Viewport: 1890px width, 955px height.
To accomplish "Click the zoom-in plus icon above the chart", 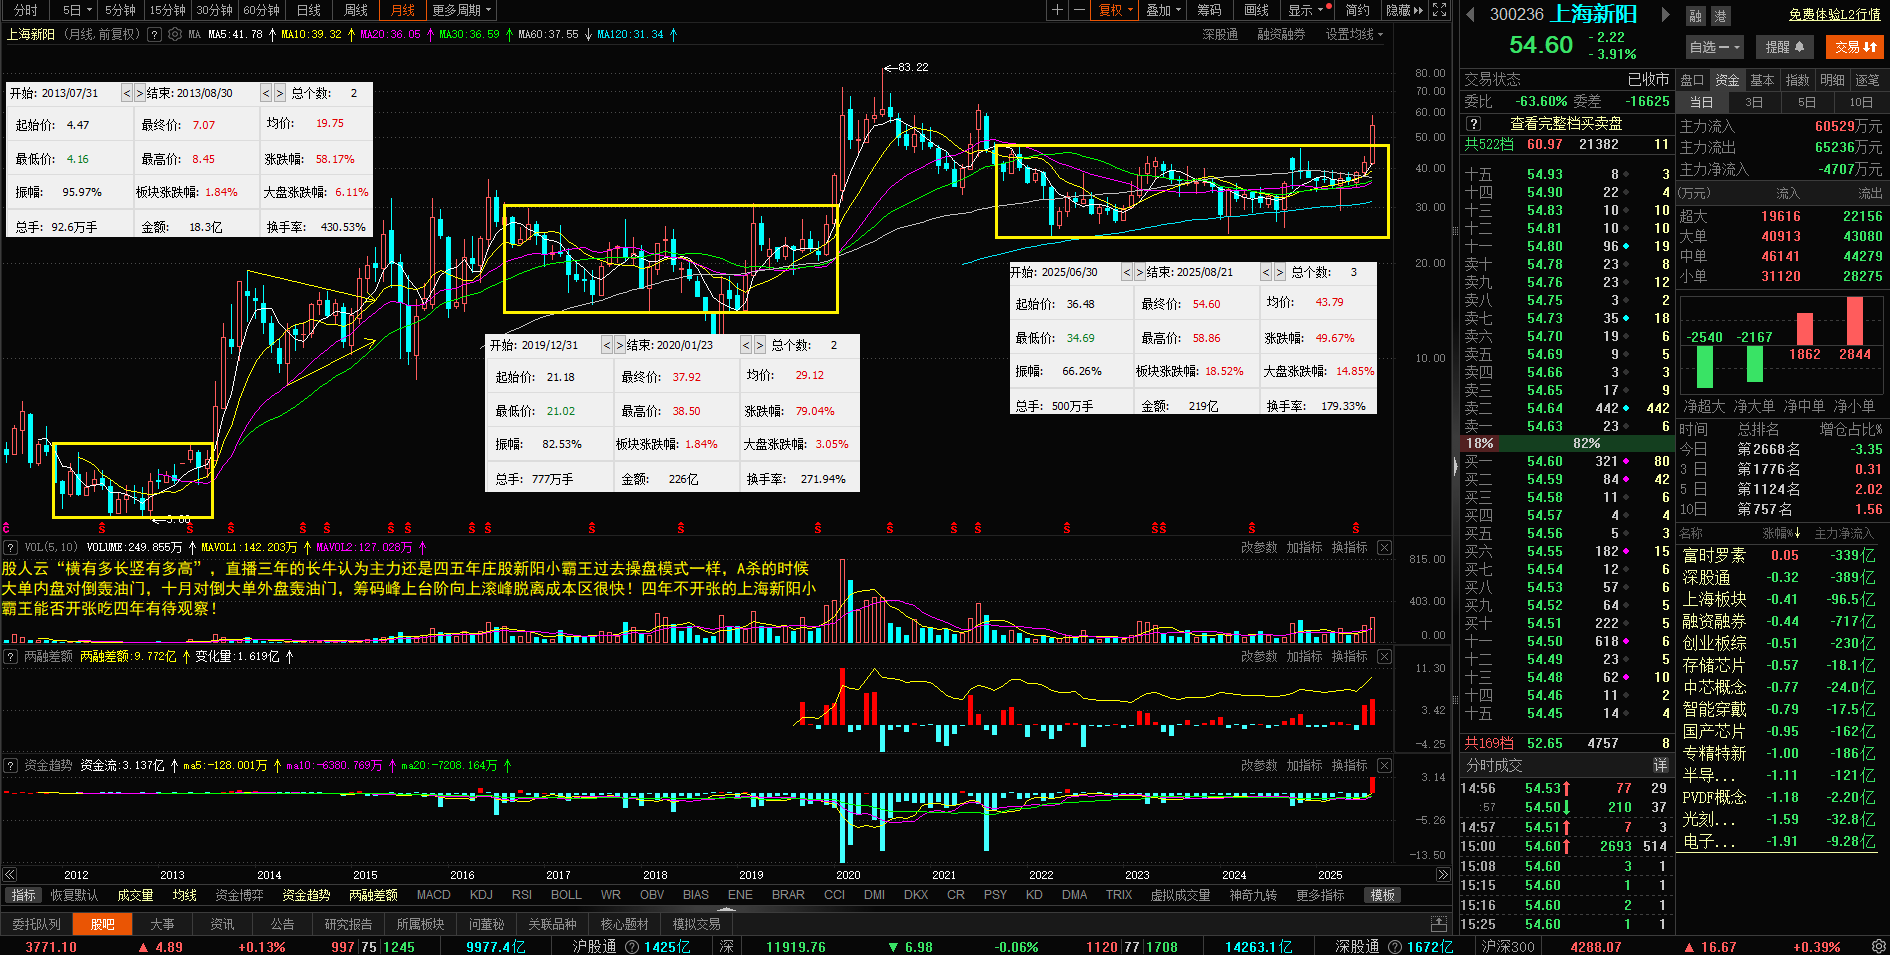I will tap(1057, 10).
